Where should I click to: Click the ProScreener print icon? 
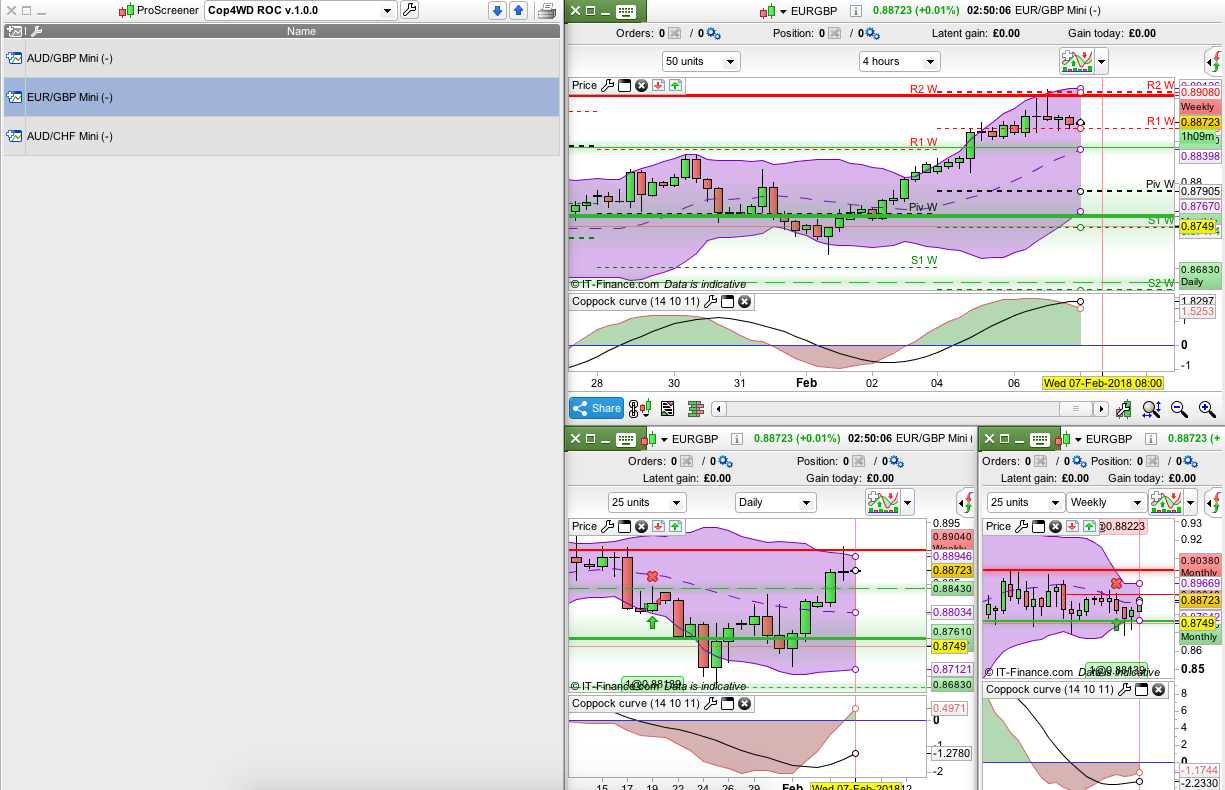click(x=547, y=11)
